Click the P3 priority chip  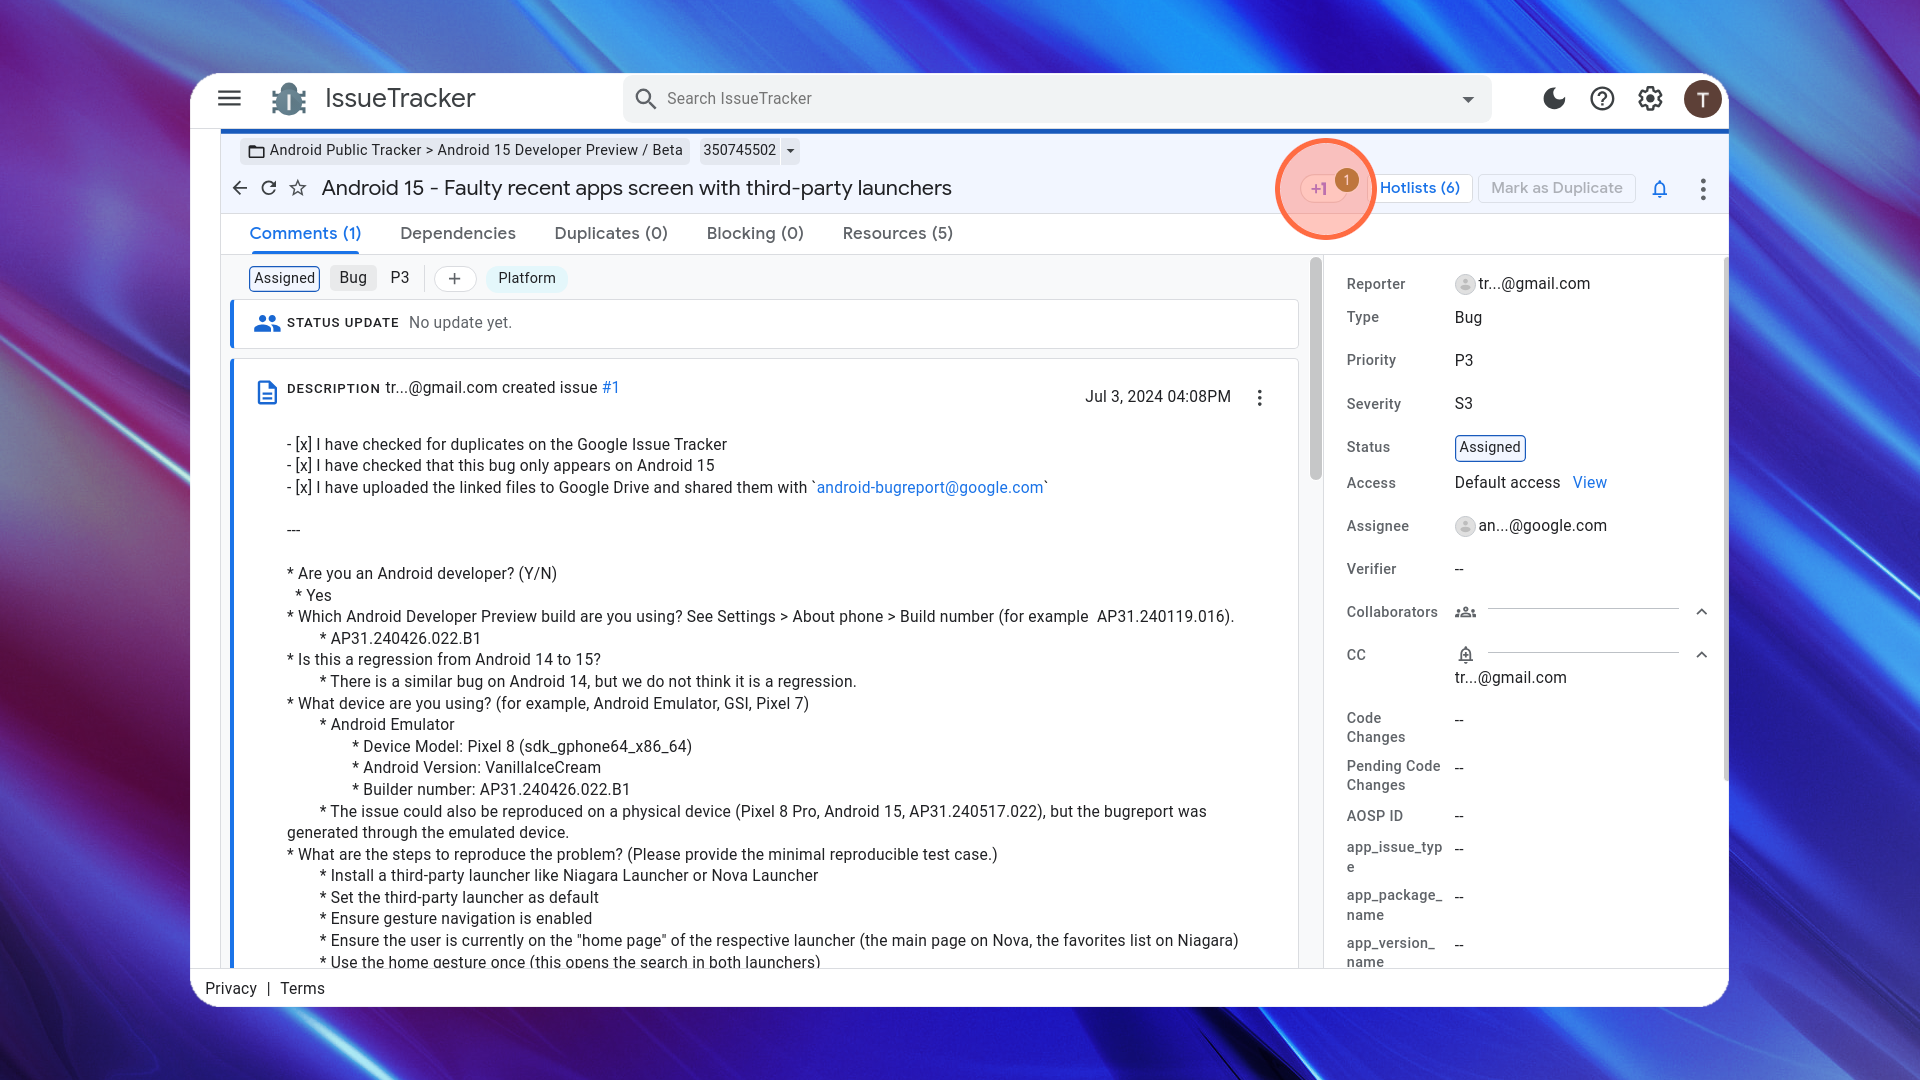click(400, 278)
